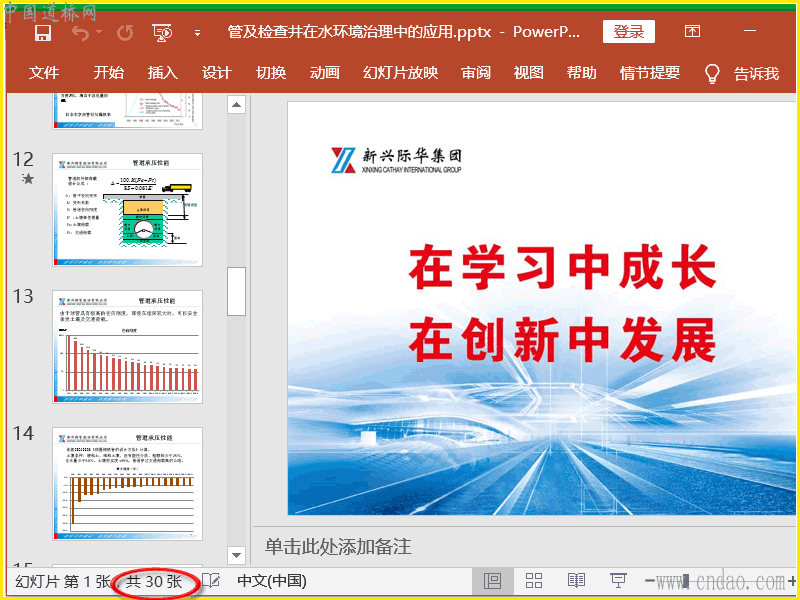Open the 设计 ribbon tab
The height and width of the screenshot is (600, 800).
pos(217,73)
